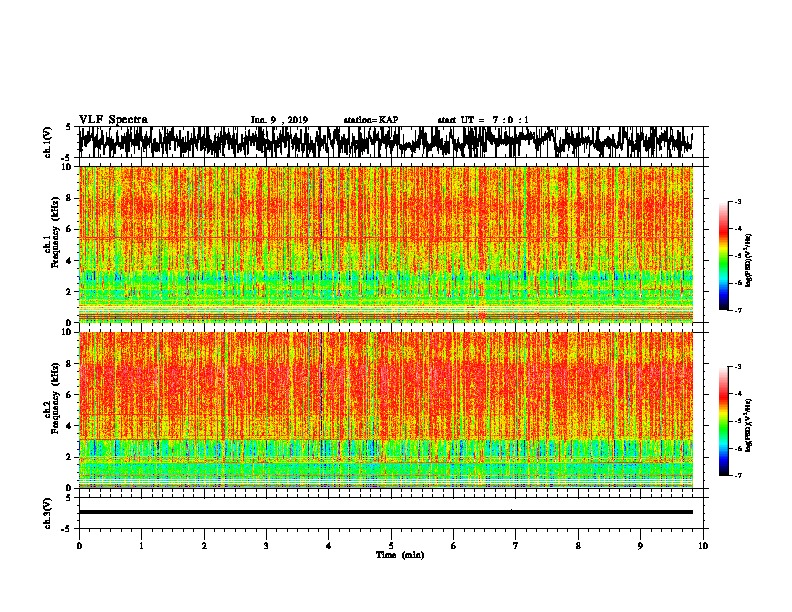Click the ch.1 color bar "log(PSD)" label
Image resolution: width=792 pixels, height=612 pixels.
pos(749,261)
